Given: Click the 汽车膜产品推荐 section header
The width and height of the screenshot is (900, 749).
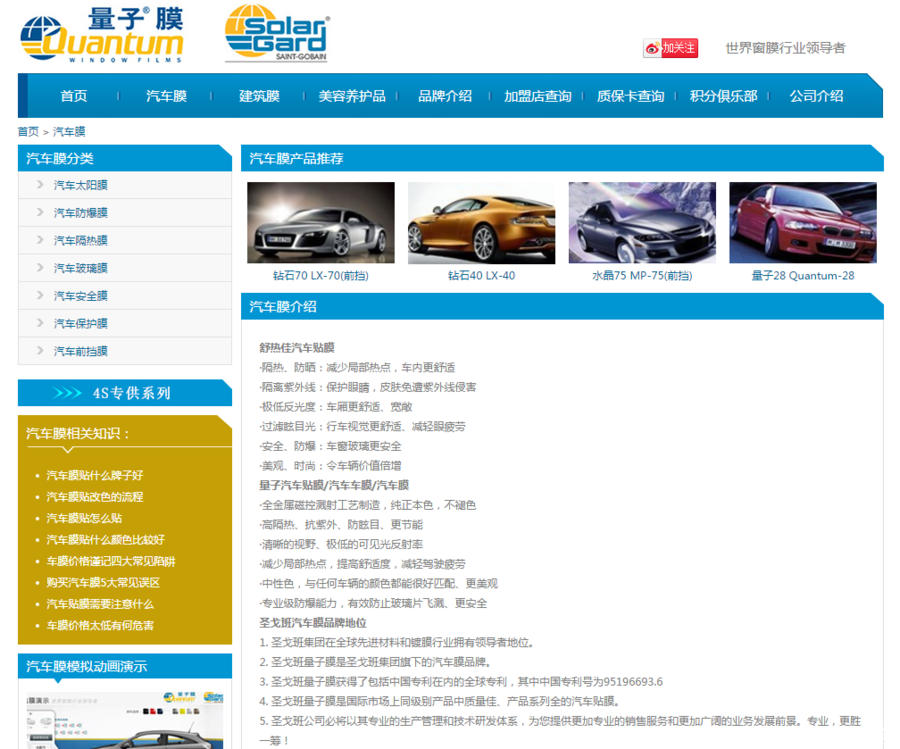Looking at the screenshot, I should point(562,158).
